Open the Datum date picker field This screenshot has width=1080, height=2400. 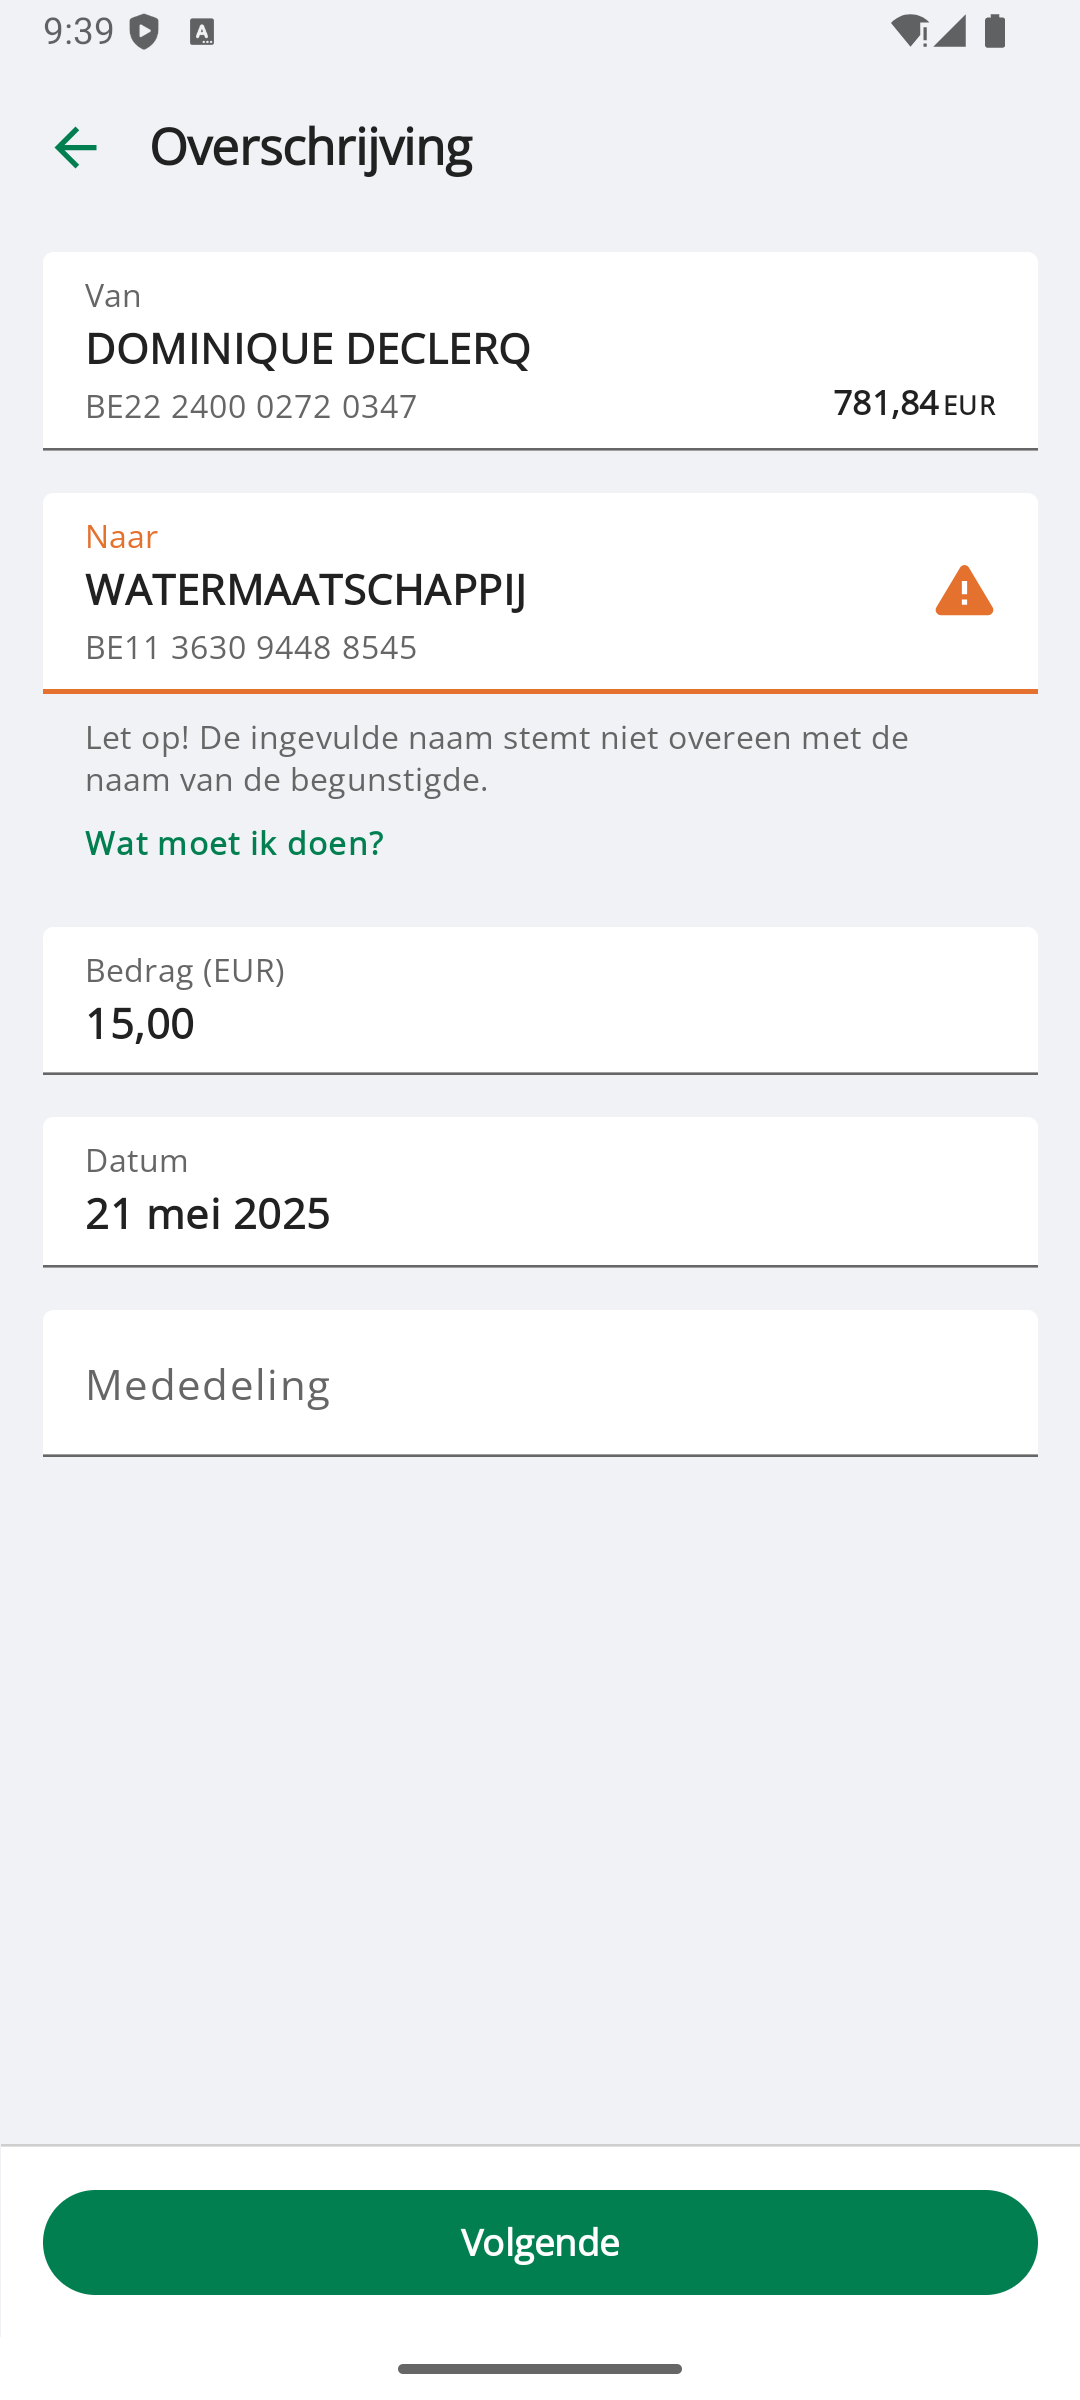[x=540, y=1191]
